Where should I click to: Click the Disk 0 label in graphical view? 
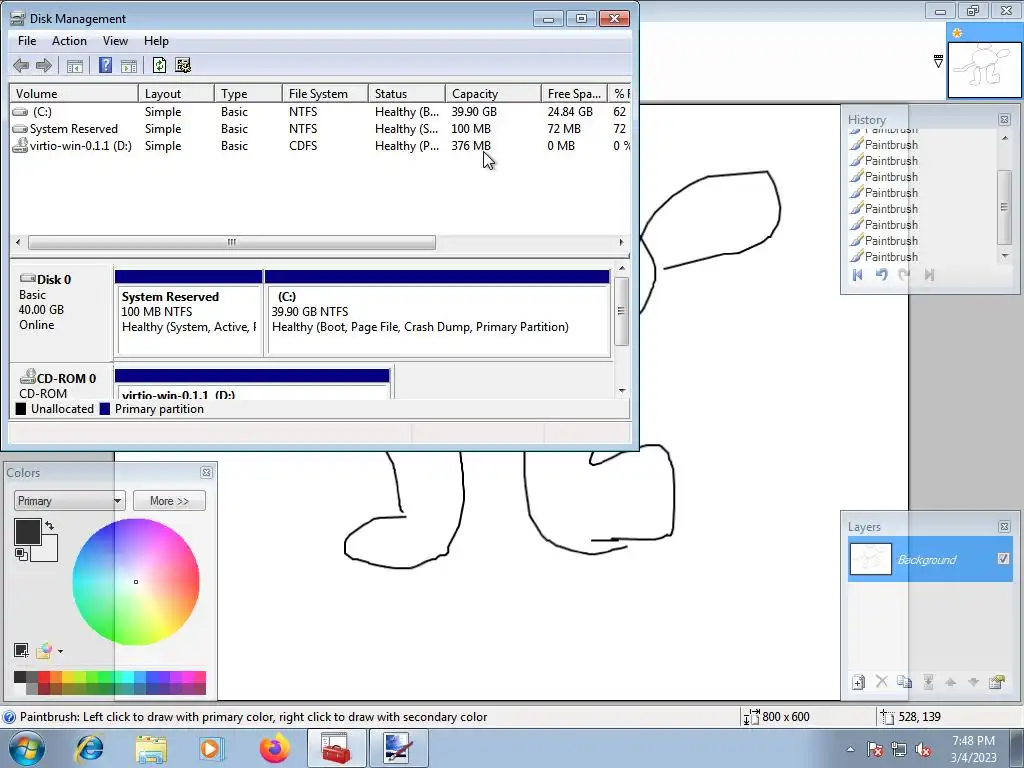click(54, 280)
